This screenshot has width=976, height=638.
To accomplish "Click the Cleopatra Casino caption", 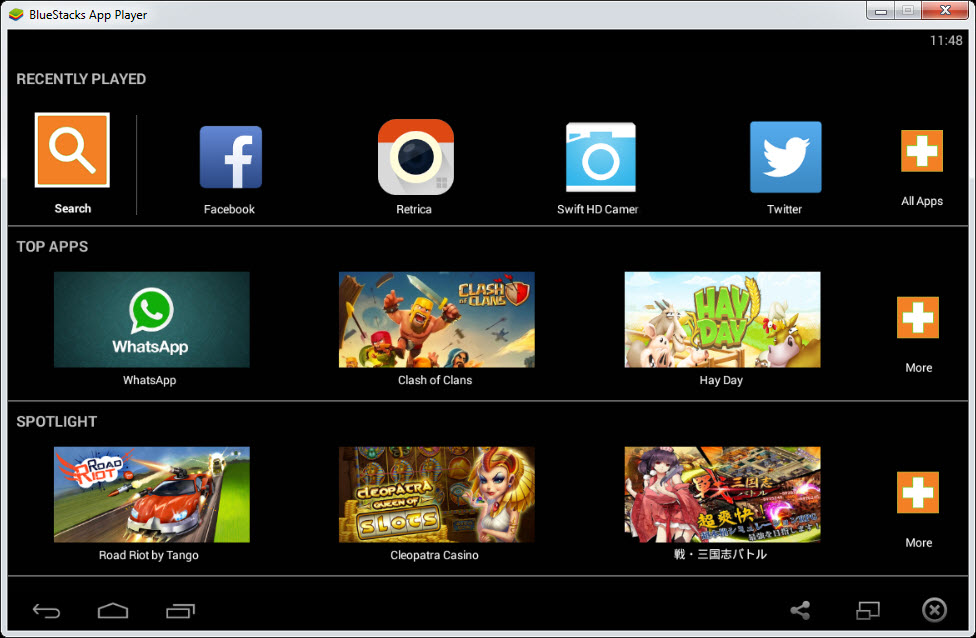I will coord(434,555).
